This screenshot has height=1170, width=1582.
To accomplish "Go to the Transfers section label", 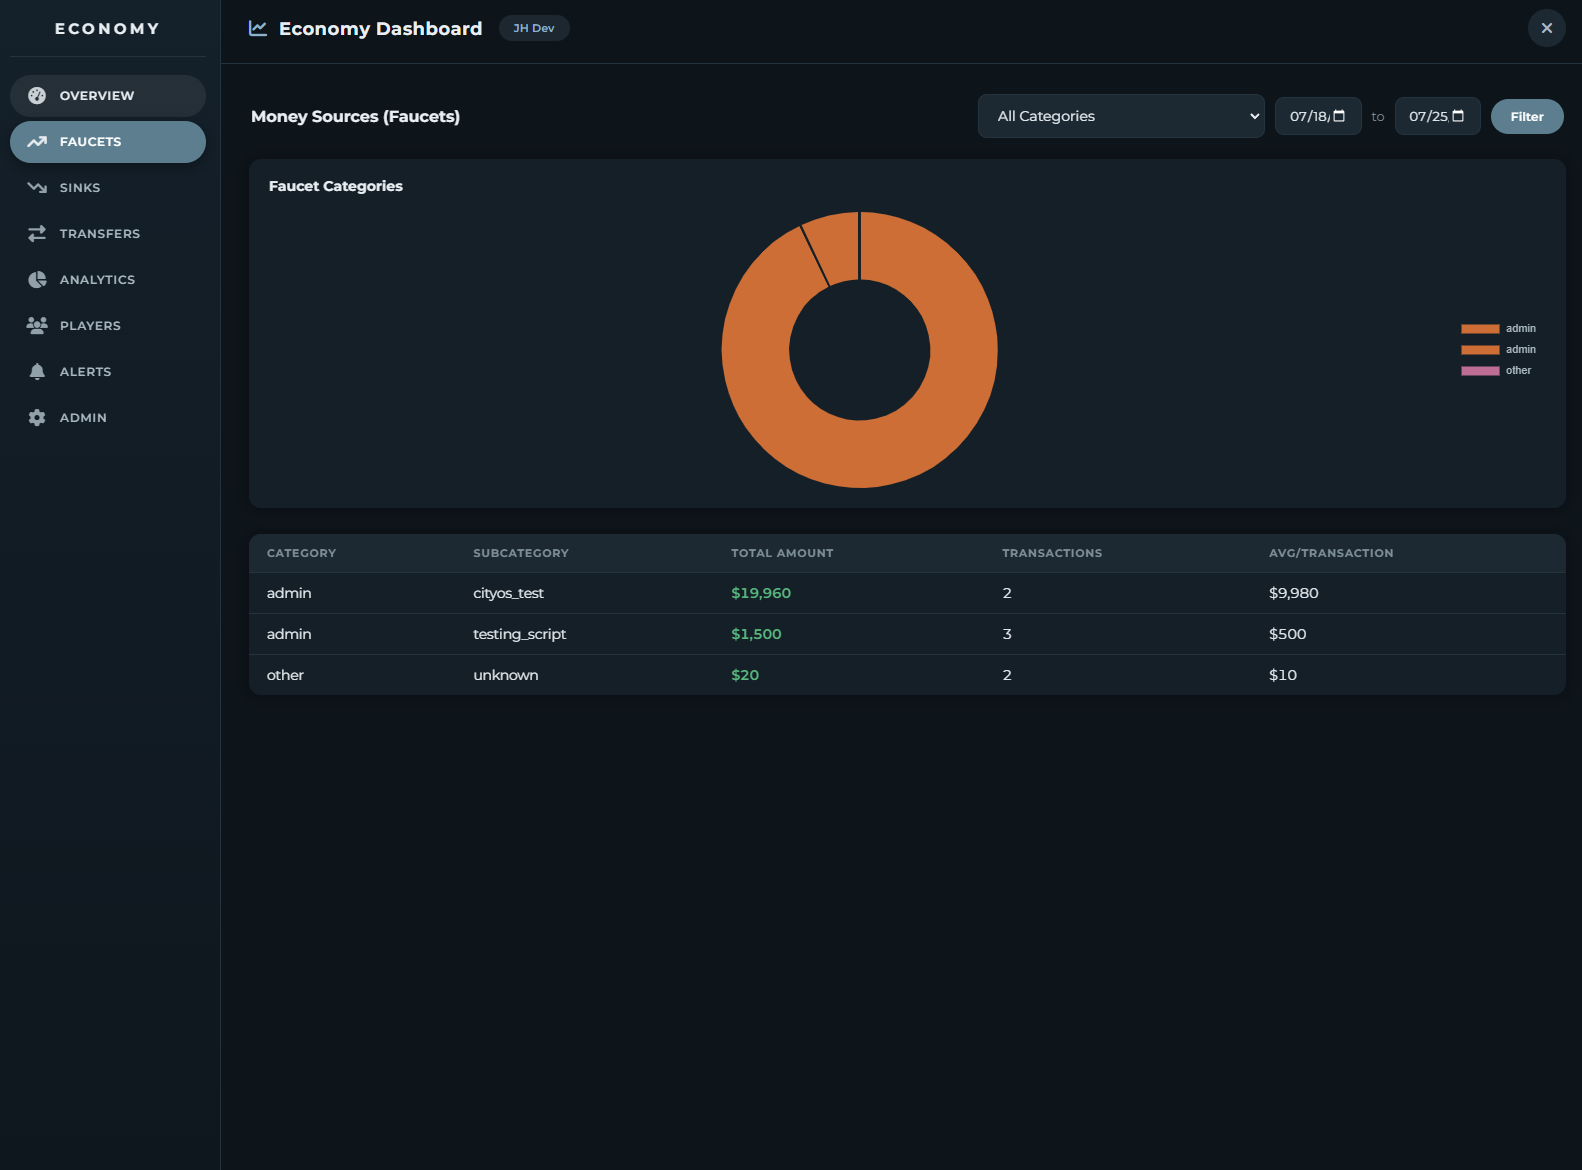I will 100,234.
